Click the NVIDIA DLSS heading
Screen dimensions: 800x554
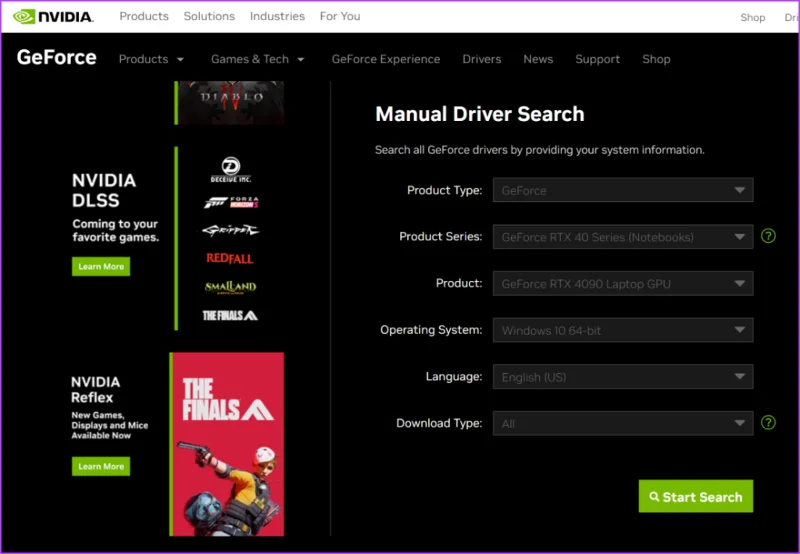[104, 190]
